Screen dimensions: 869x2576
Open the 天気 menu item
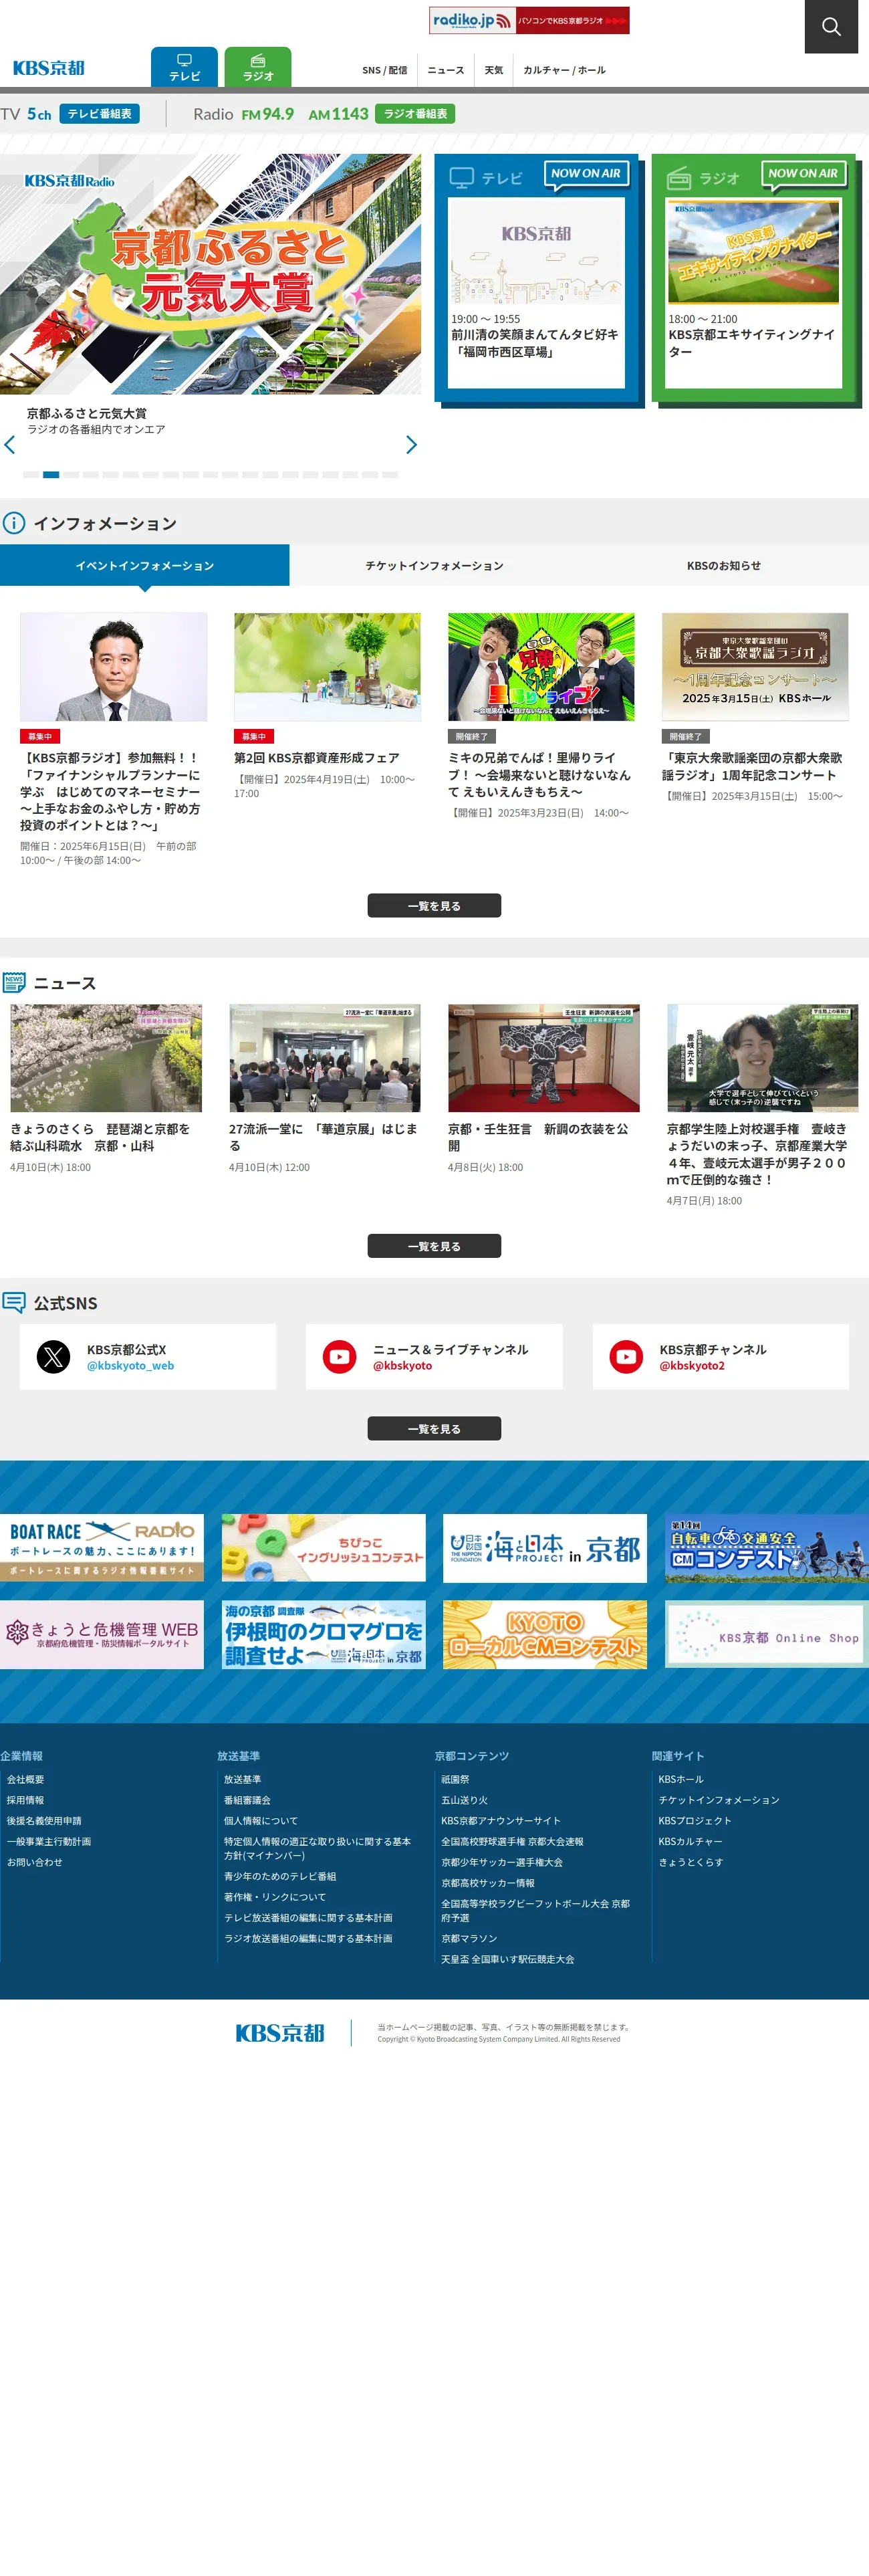(494, 70)
